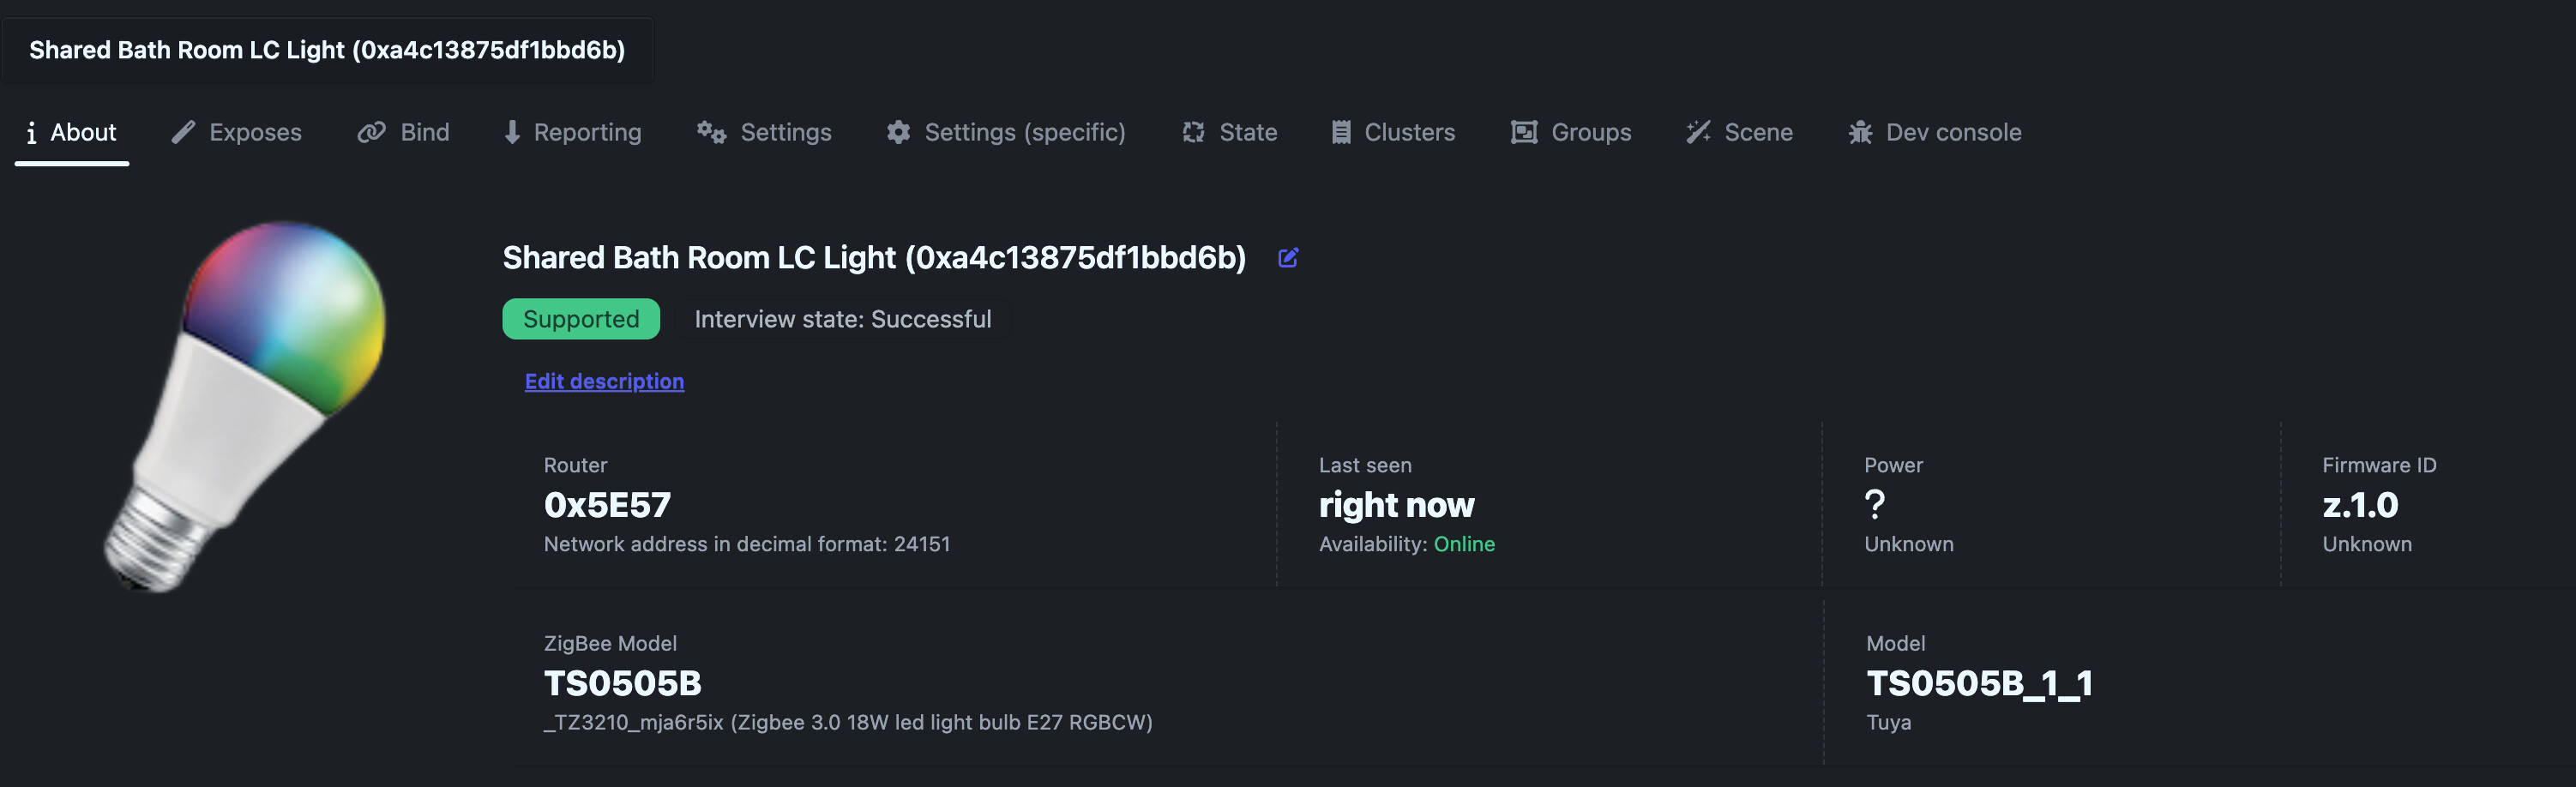Screen dimensions: 2576x787
Task: Select the Clusters tab label
Action: 1409,132
